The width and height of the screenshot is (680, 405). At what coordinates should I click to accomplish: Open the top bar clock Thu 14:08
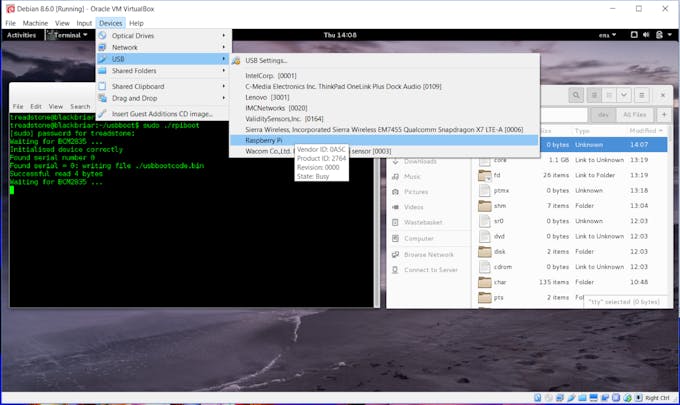[340, 35]
